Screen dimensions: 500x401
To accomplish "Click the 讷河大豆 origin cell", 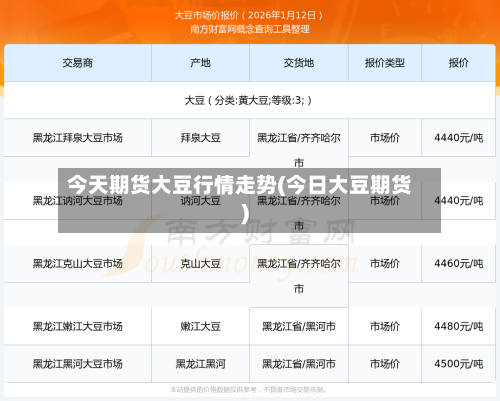I will coord(200,201).
